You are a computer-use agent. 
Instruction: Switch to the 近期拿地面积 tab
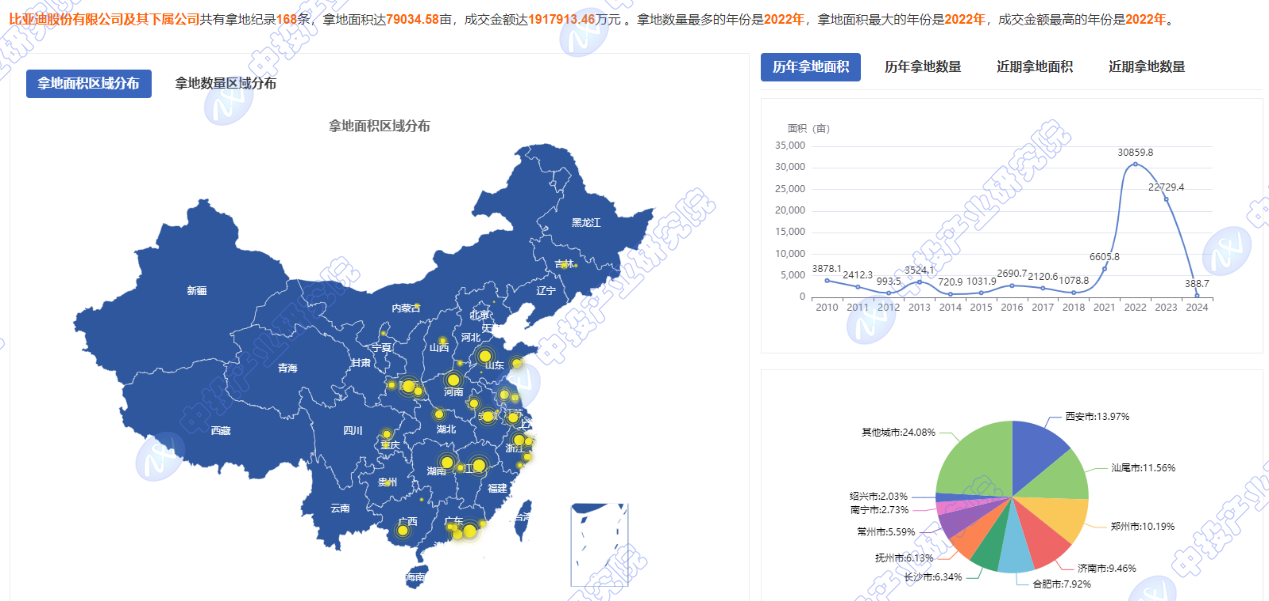(1034, 67)
